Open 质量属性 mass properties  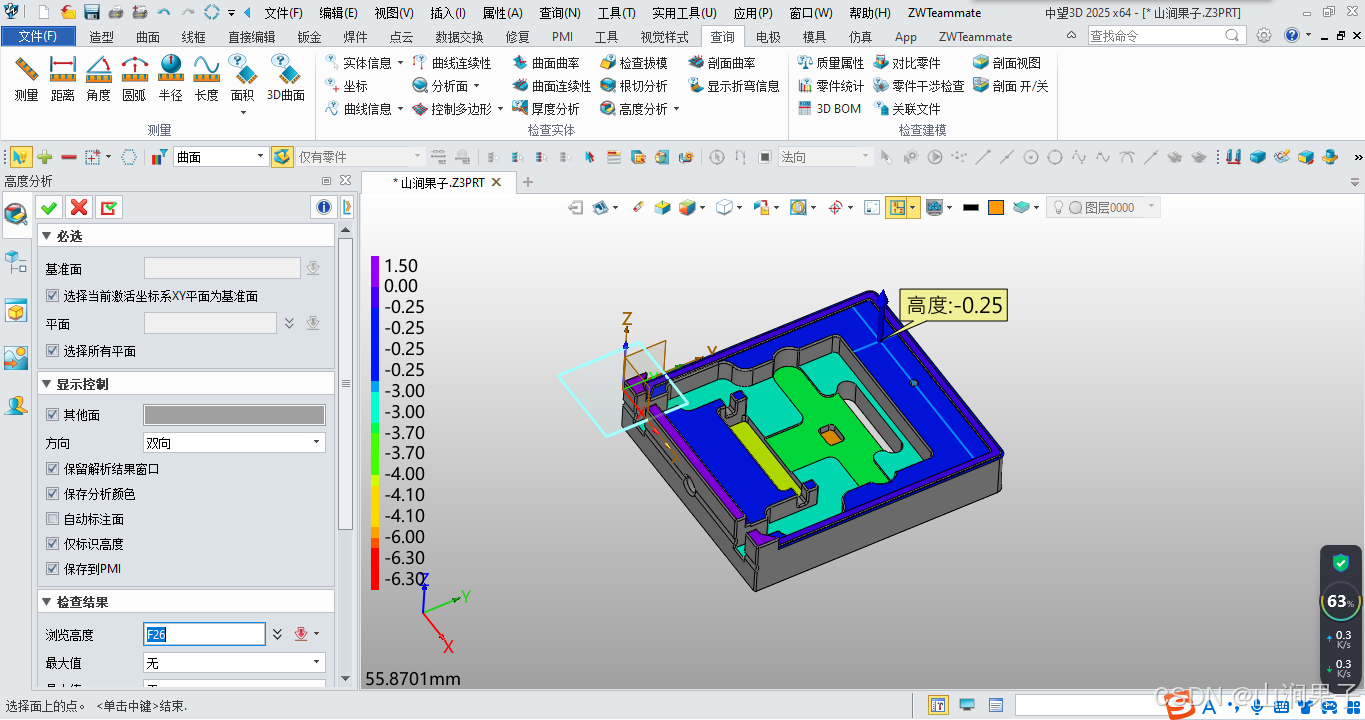[831, 63]
